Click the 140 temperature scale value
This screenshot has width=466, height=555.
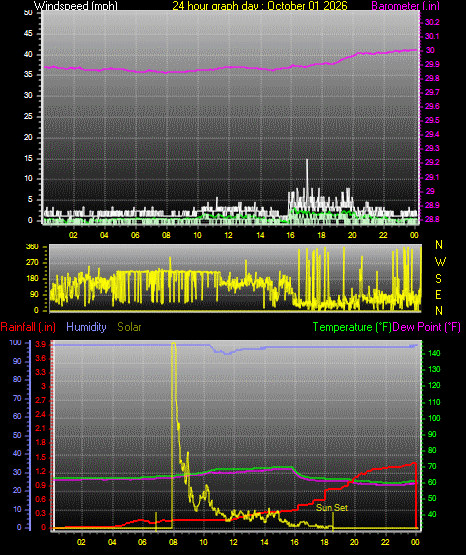[x=434, y=353]
